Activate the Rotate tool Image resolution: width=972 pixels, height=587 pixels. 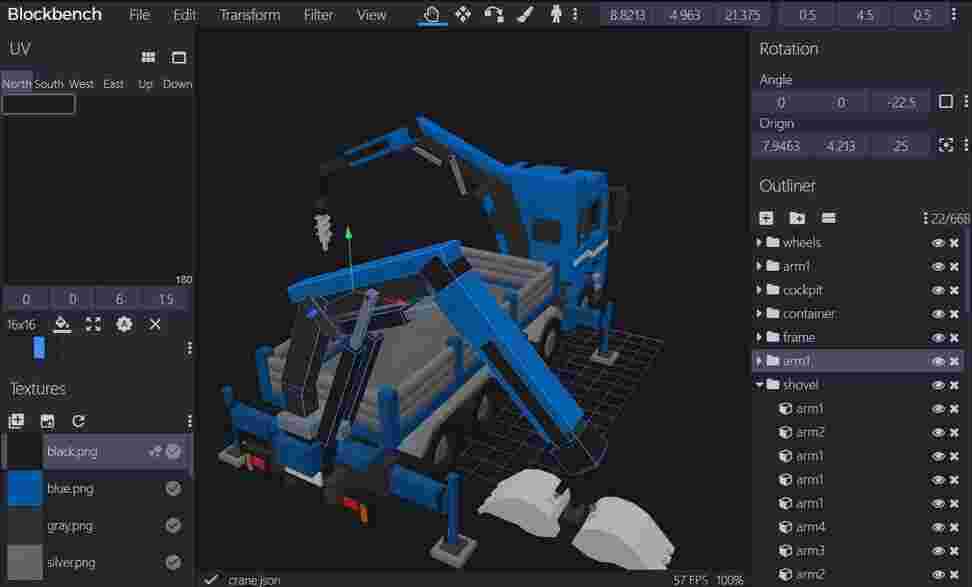[492, 14]
